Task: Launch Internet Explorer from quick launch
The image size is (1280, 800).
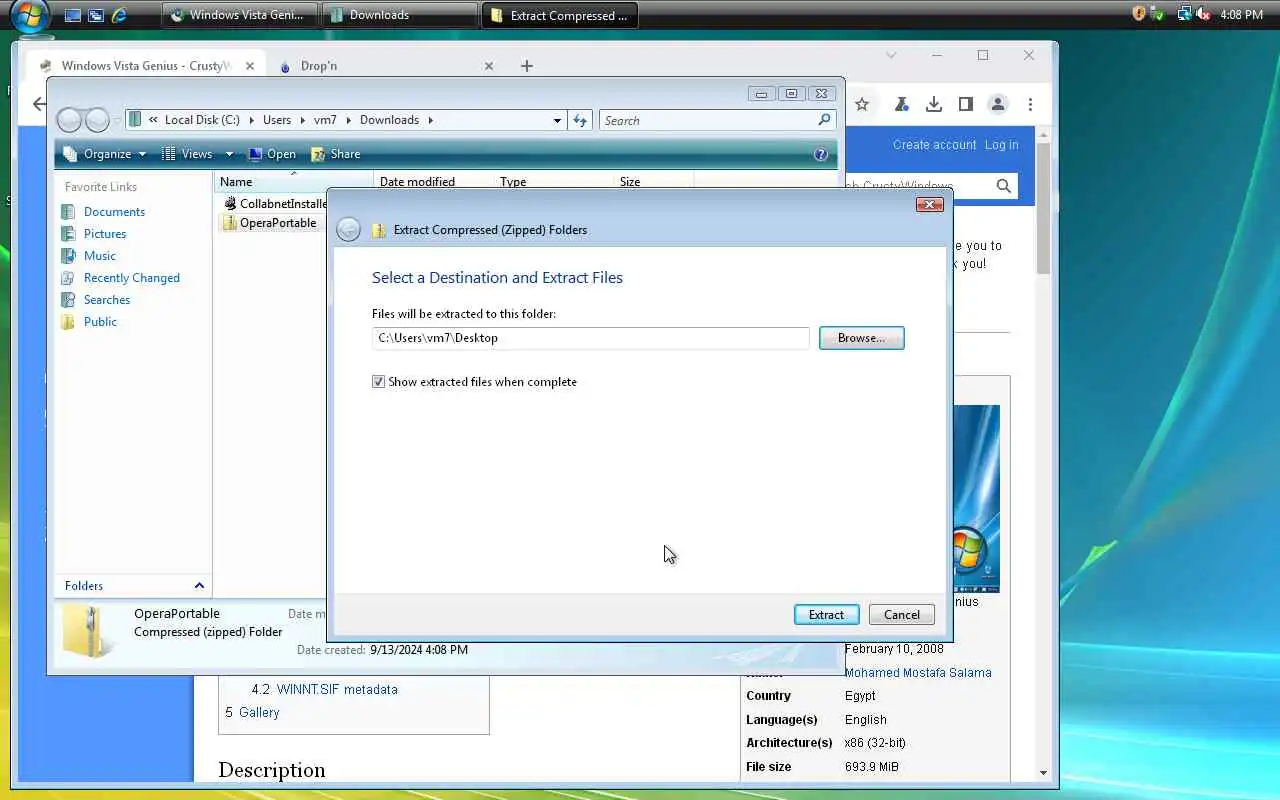Action: click(x=120, y=15)
